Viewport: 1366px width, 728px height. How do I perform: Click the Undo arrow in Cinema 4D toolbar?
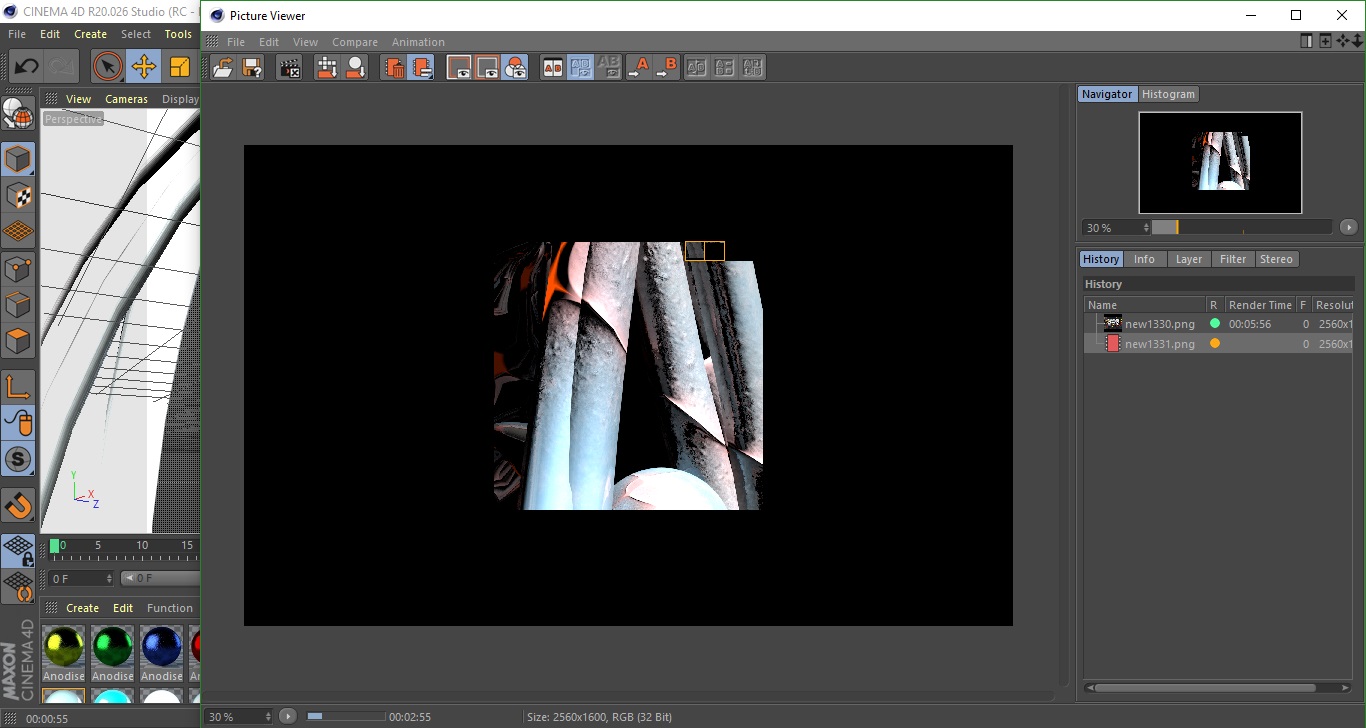pyautogui.click(x=25, y=67)
